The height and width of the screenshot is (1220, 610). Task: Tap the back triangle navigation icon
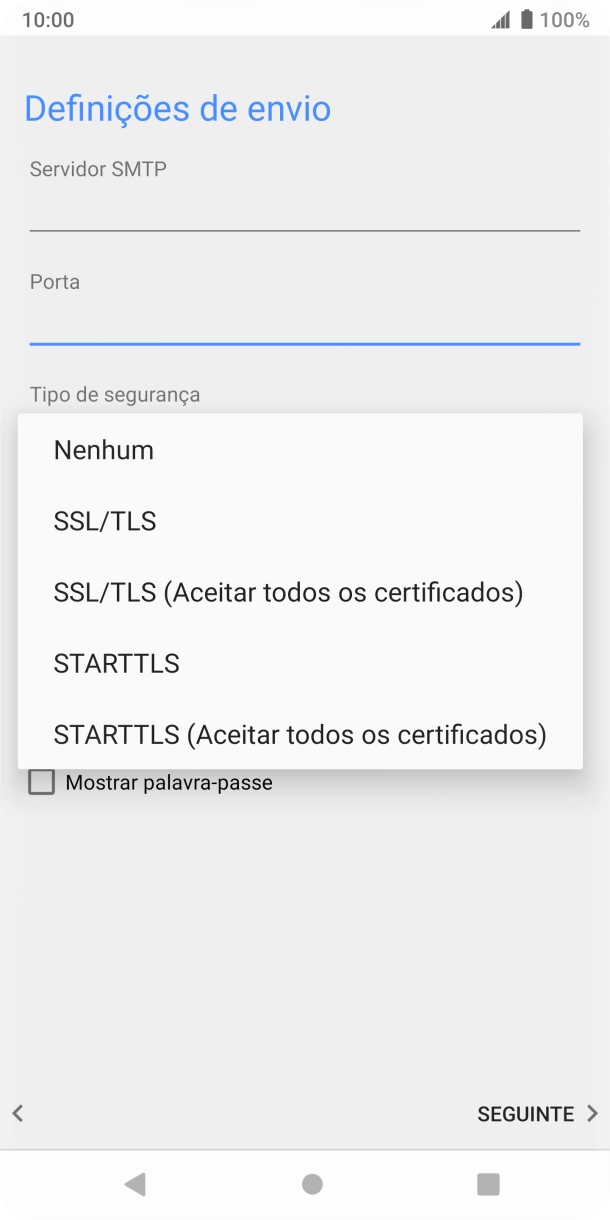tap(136, 1184)
